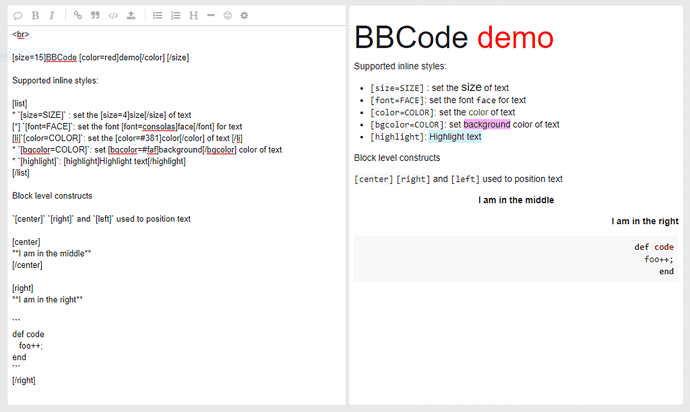This screenshot has height=412, width=690.
Task: Insert a numbered list
Action: [176, 15]
